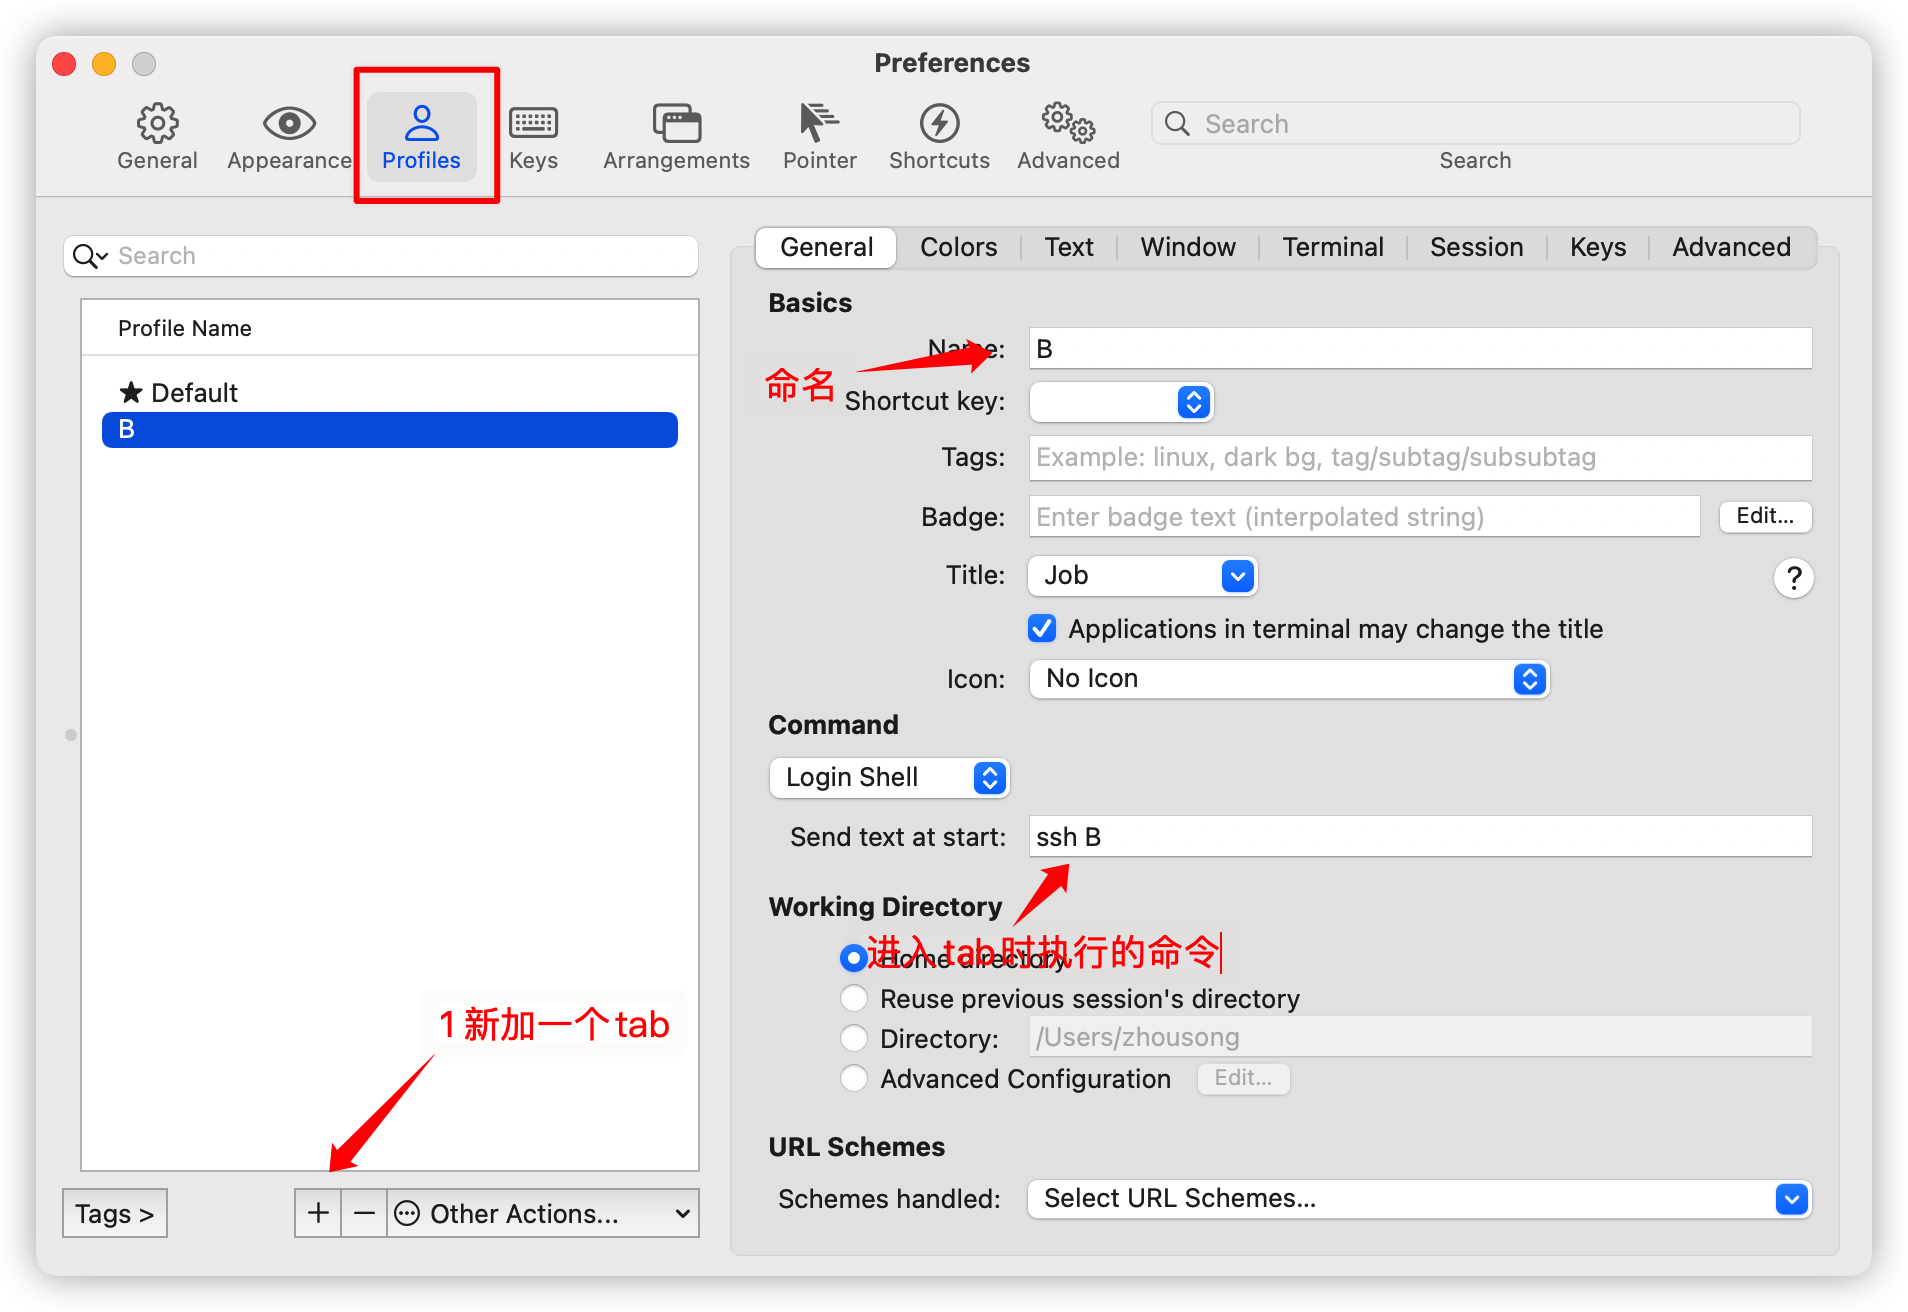Remove selected profile with minus button
The image size is (1908, 1312).
(364, 1213)
